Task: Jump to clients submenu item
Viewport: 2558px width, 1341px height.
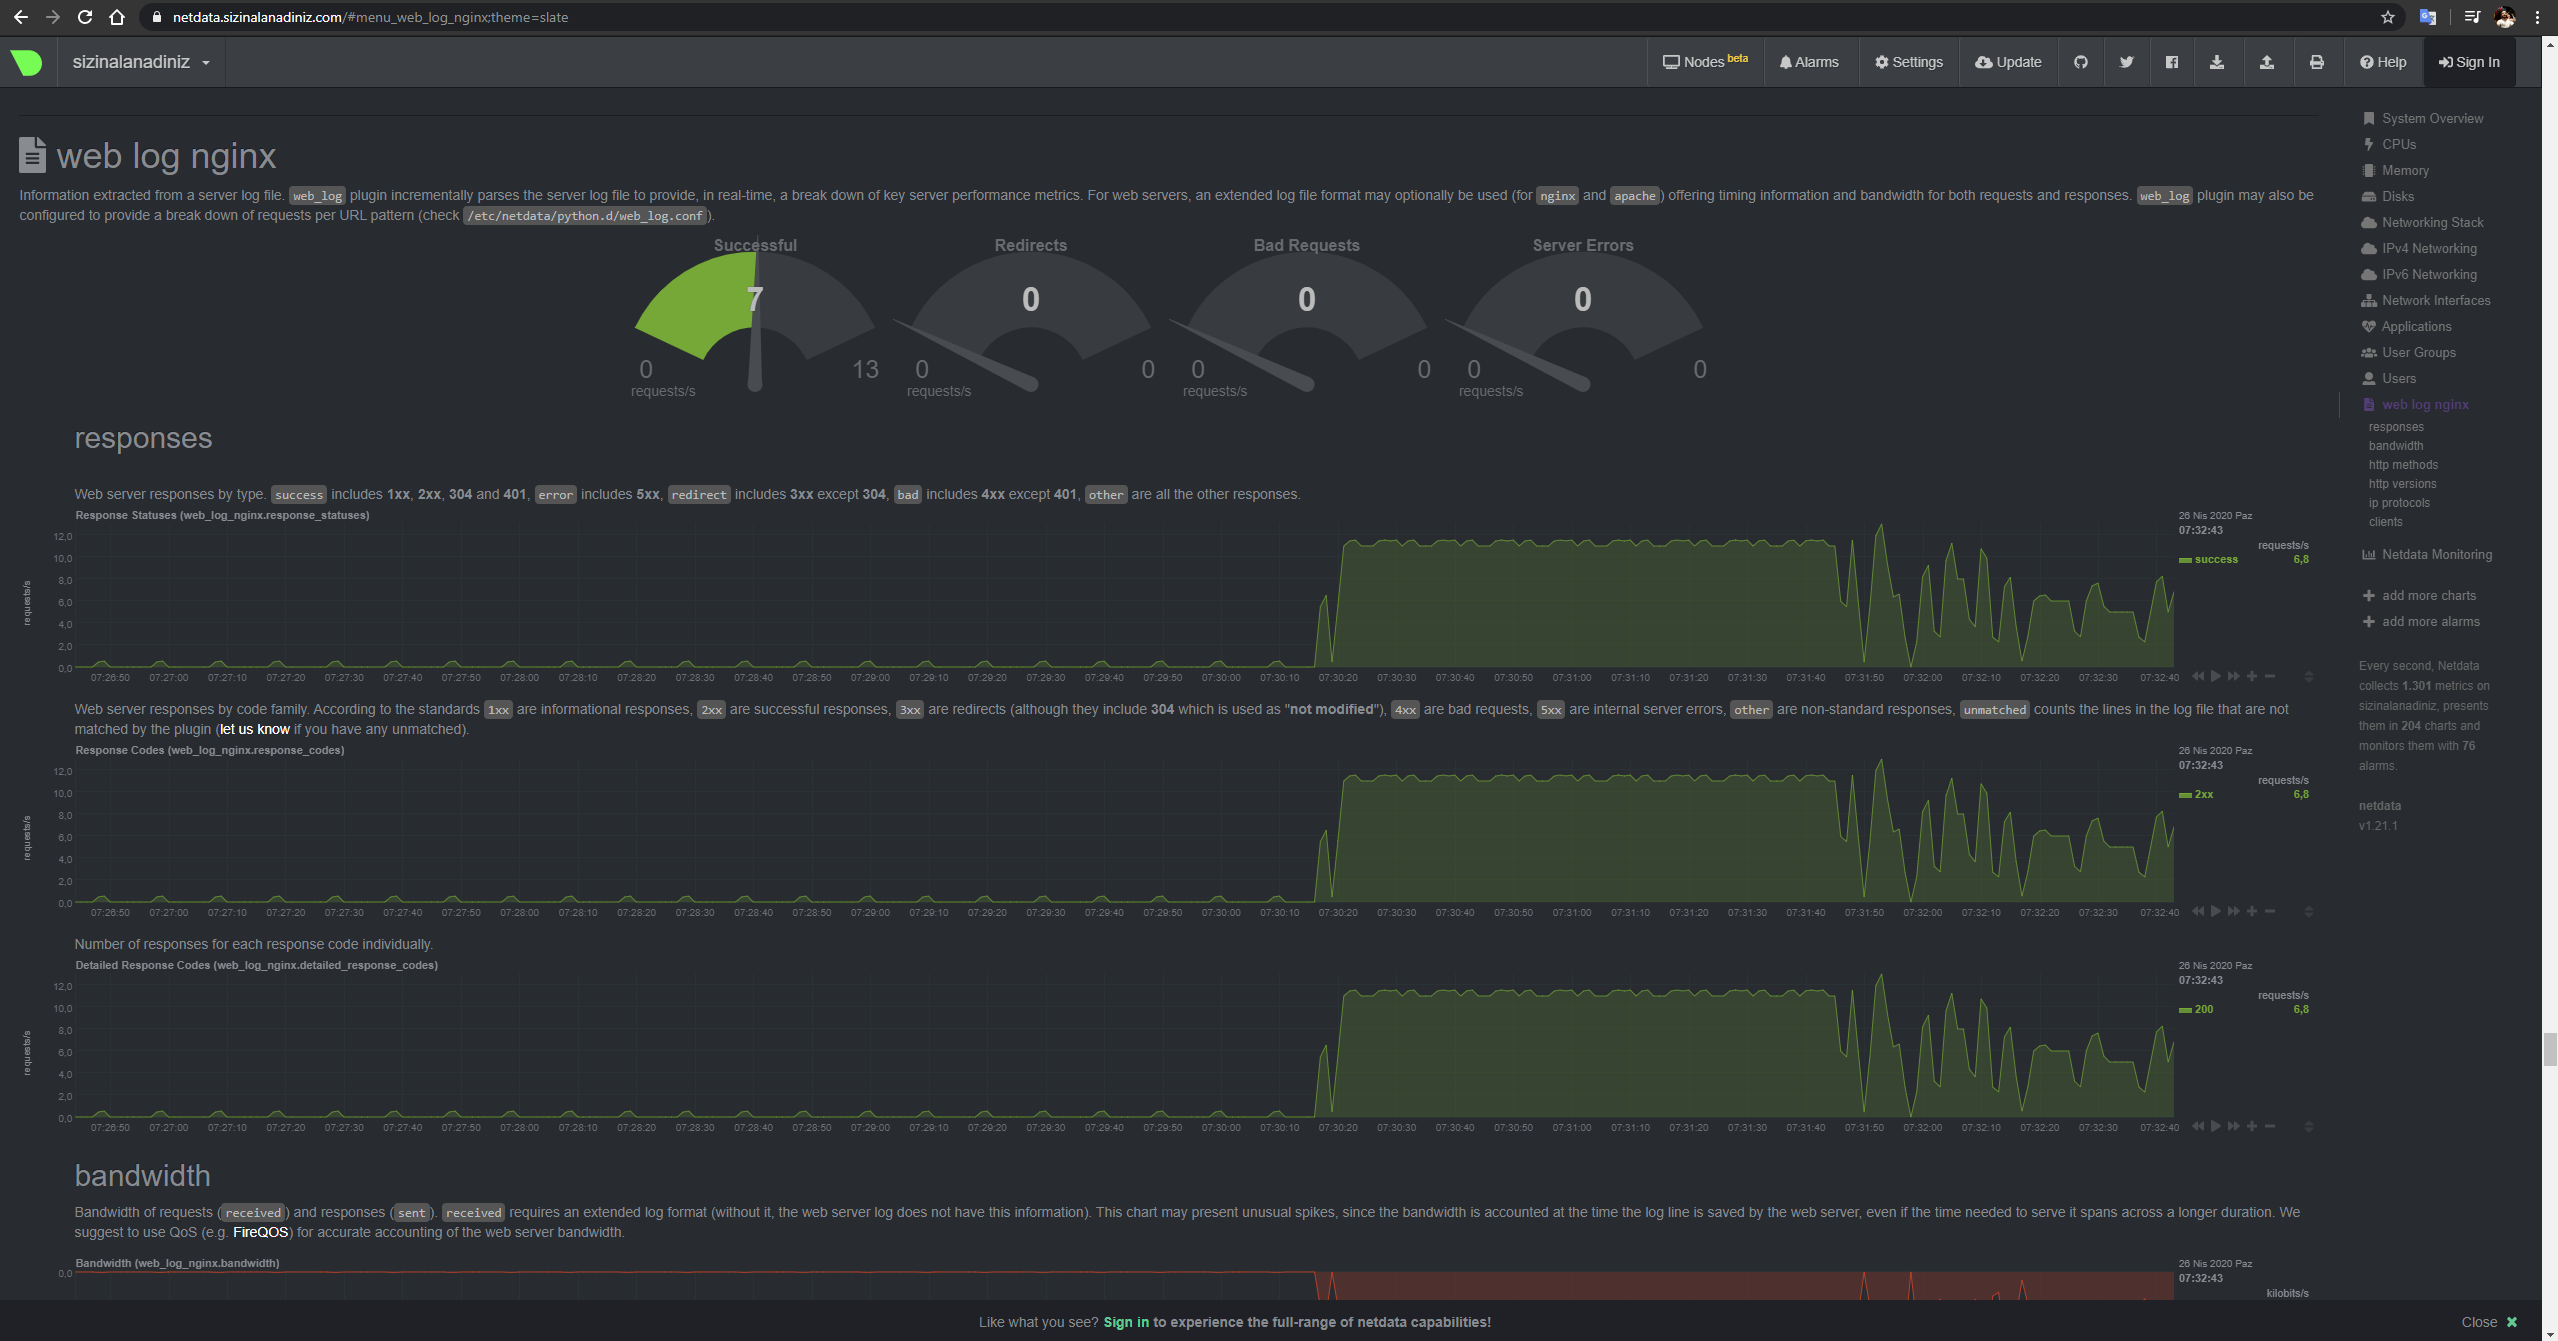Action: pyautogui.click(x=2385, y=522)
